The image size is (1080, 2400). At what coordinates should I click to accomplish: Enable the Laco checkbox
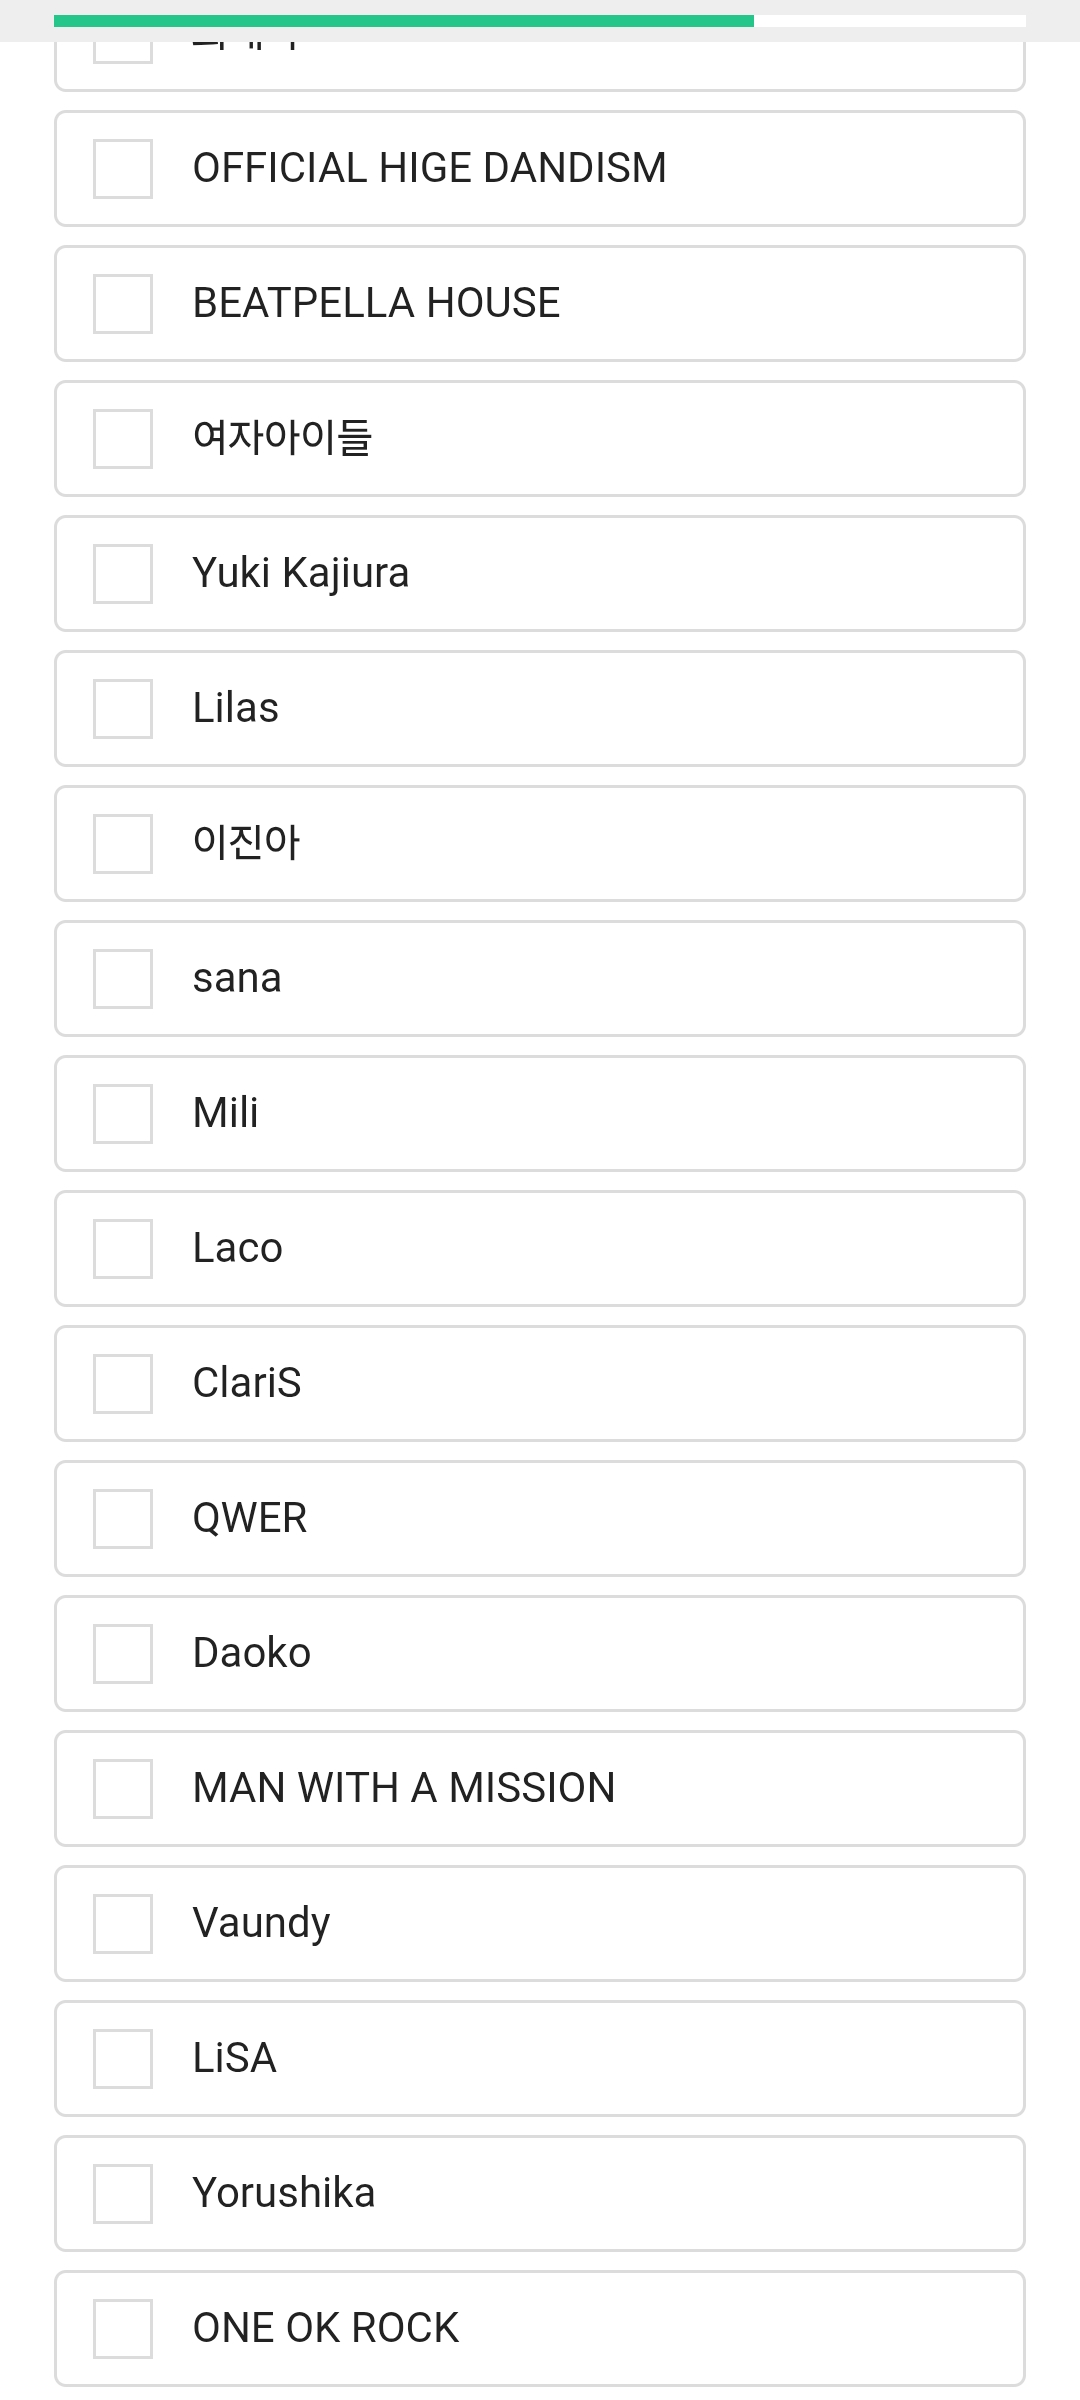(x=123, y=1249)
